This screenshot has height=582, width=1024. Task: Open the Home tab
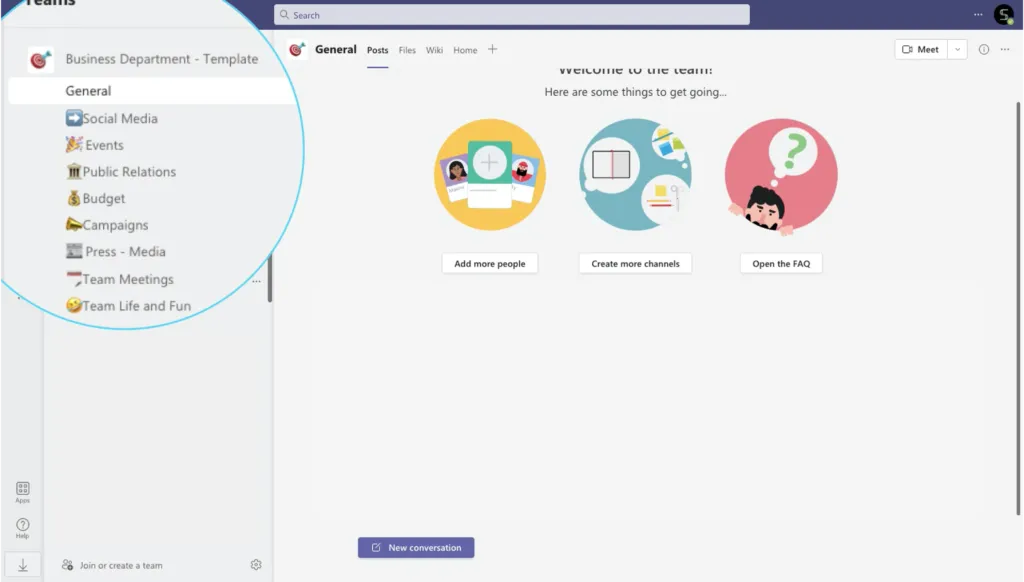pos(465,50)
